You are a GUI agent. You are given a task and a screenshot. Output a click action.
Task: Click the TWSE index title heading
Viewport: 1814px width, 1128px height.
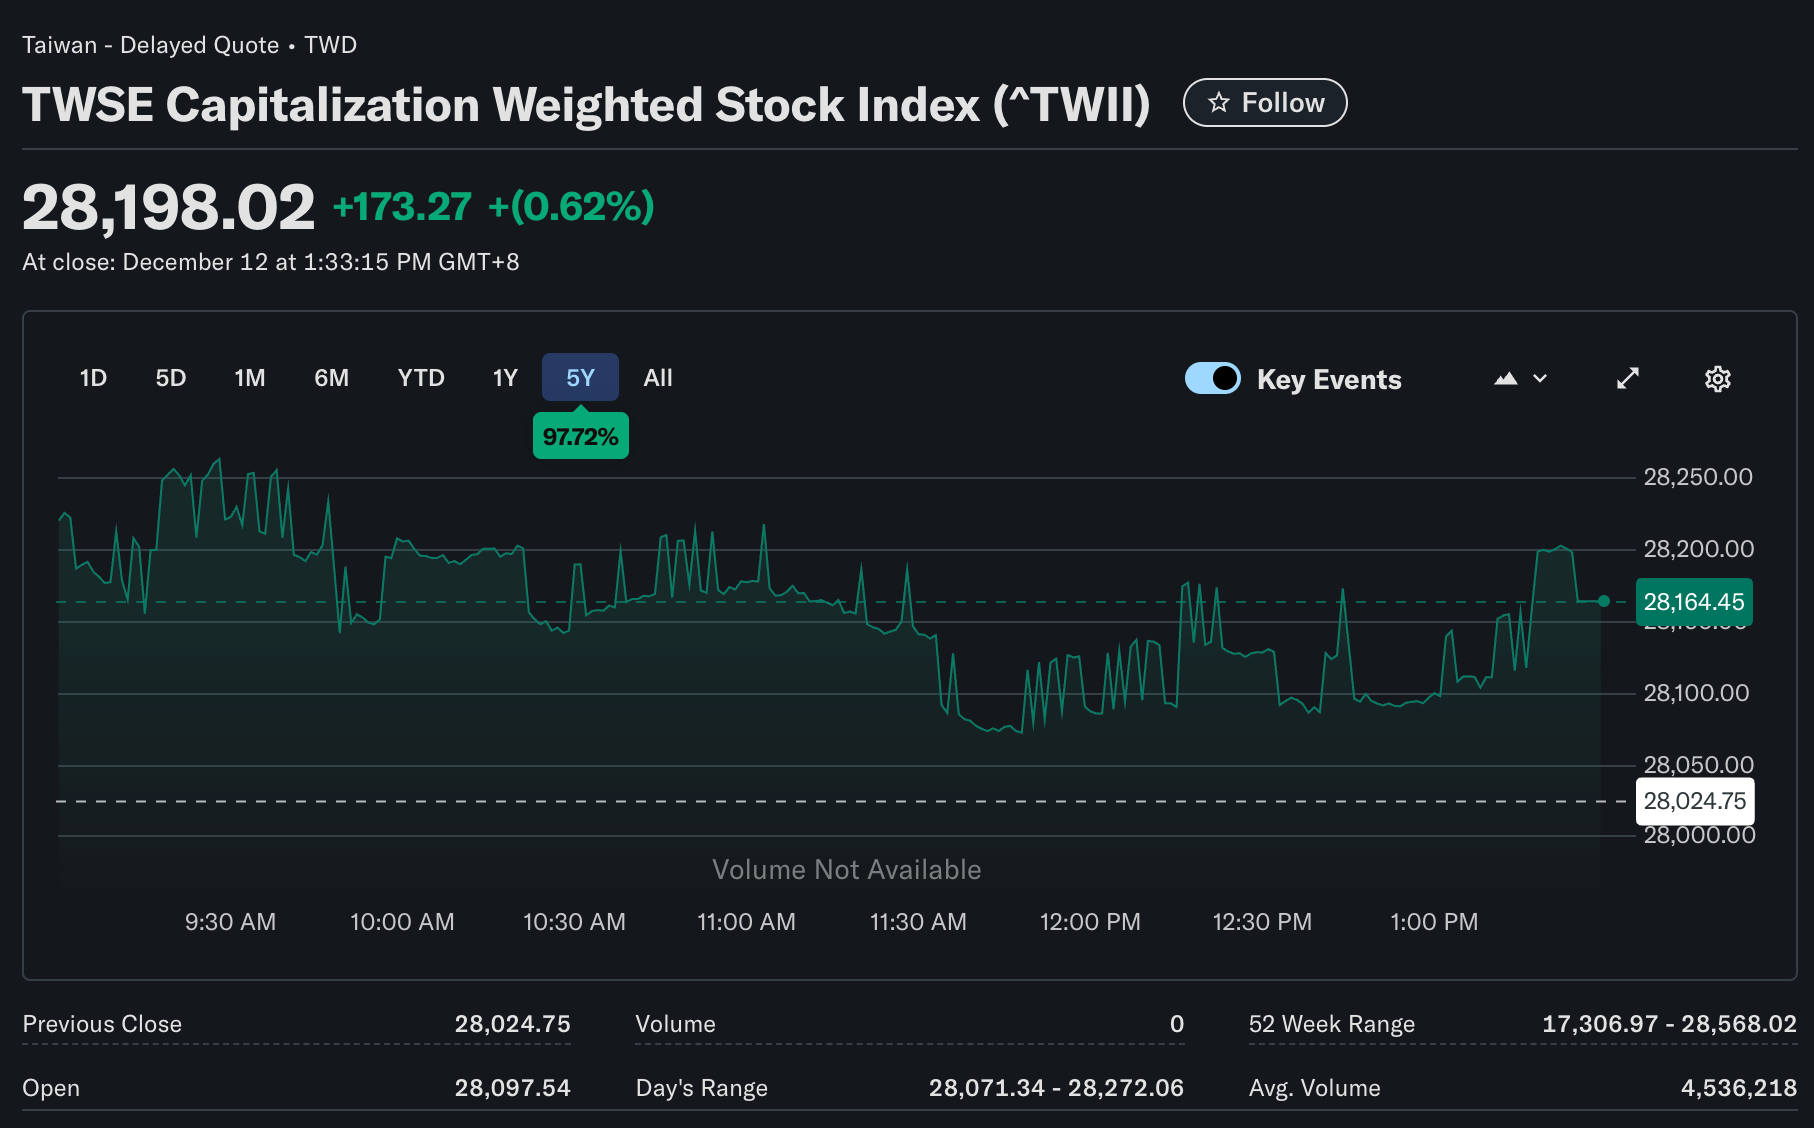click(586, 105)
